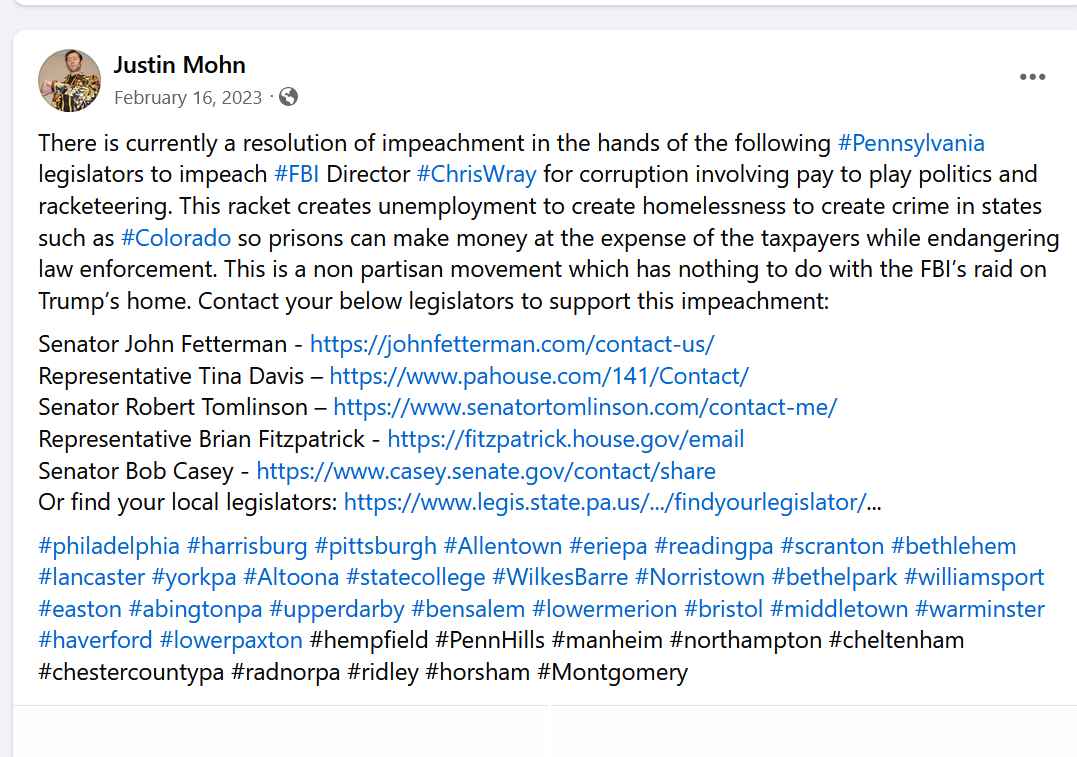Click the #FBI hashtag

(x=297, y=174)
